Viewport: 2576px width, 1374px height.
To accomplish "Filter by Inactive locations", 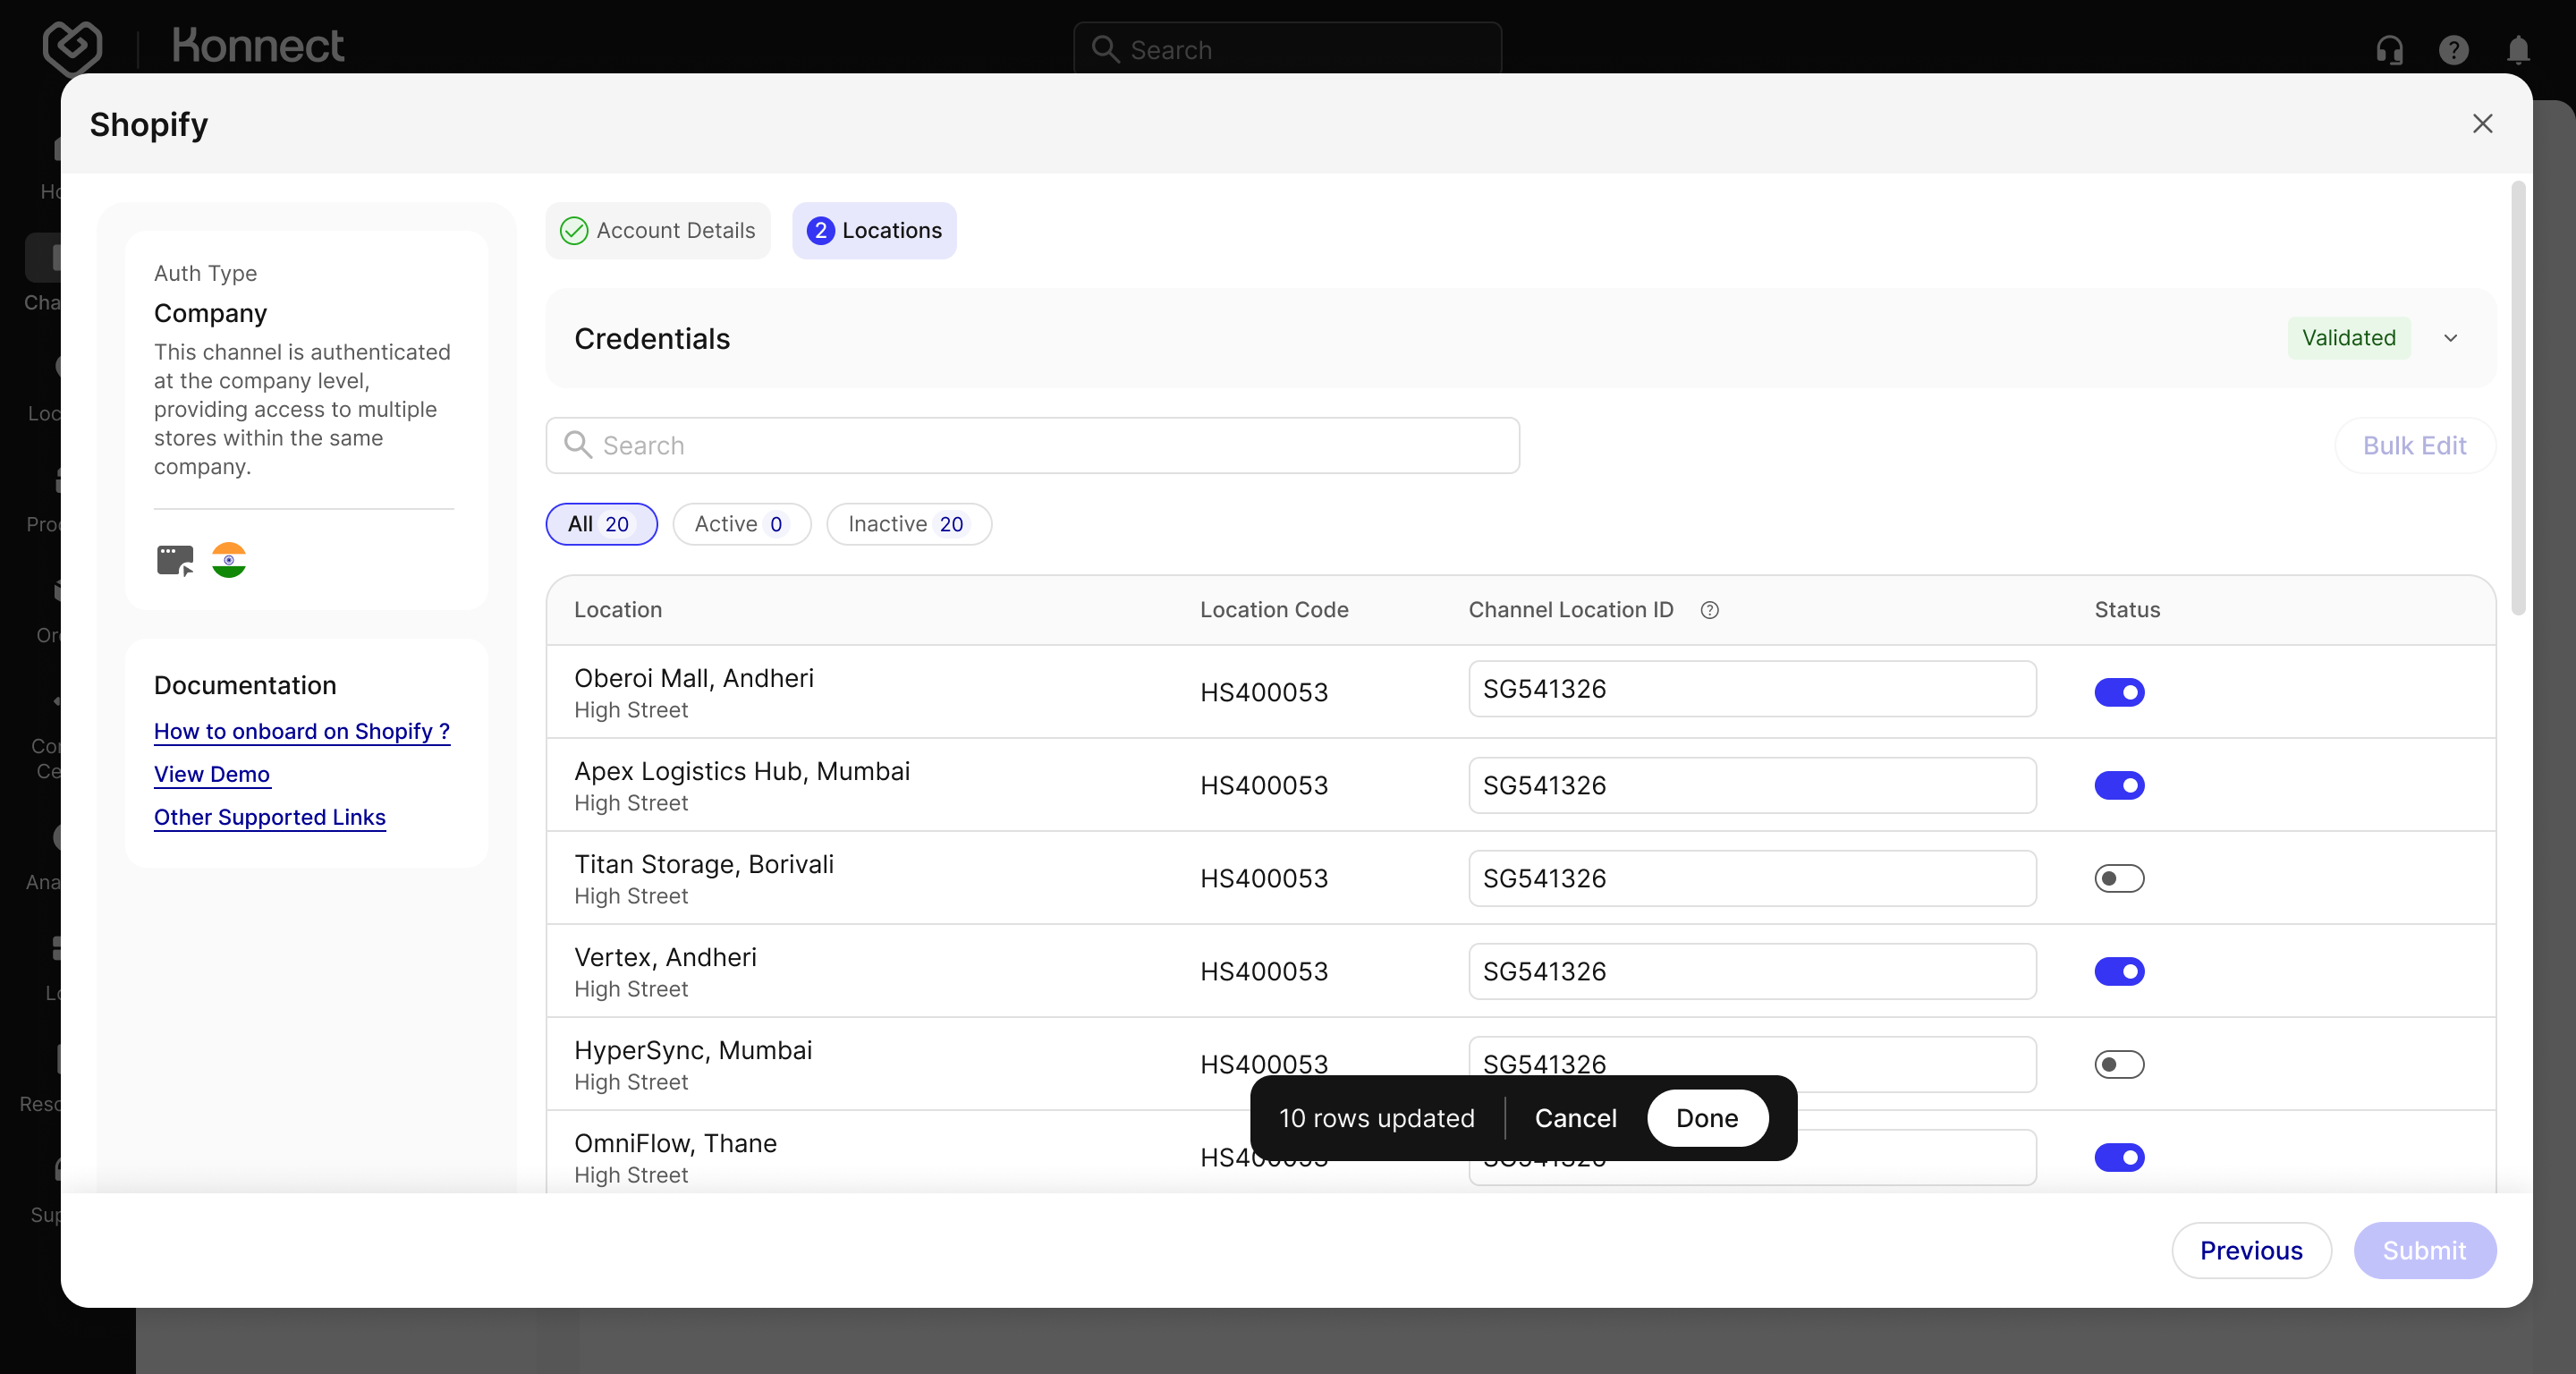I will 909,524.
